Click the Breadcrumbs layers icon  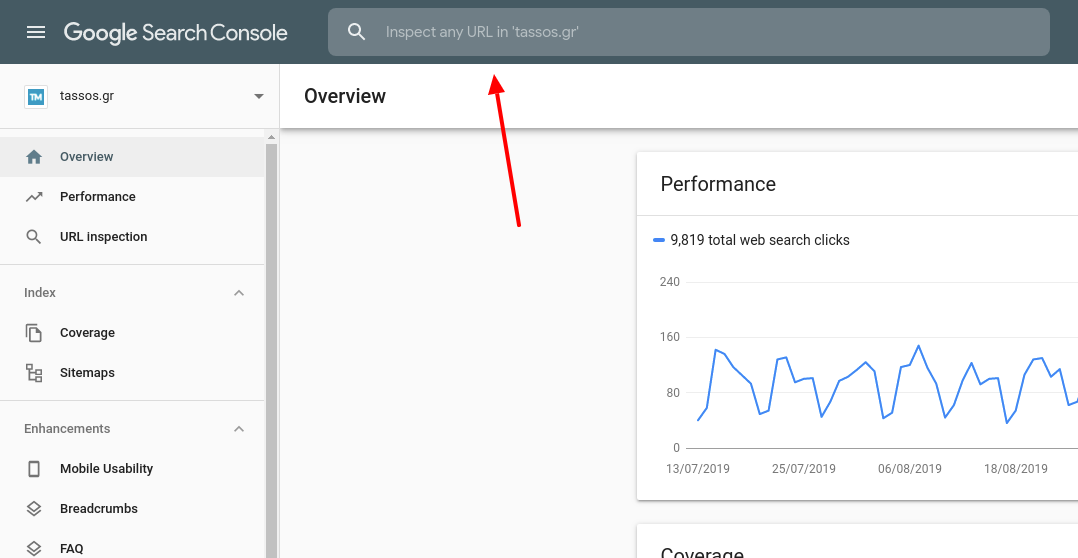tap(34, 509)
